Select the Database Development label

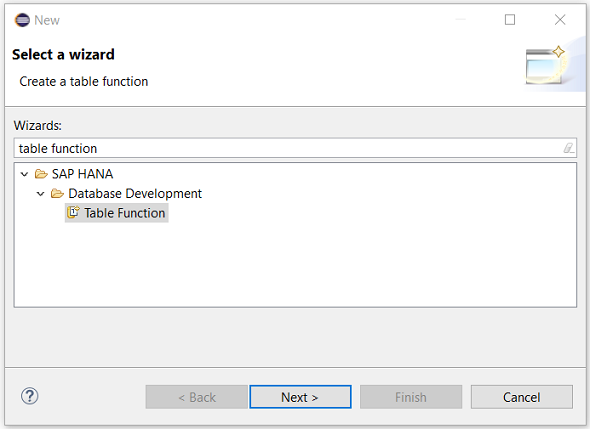[135, 193]
